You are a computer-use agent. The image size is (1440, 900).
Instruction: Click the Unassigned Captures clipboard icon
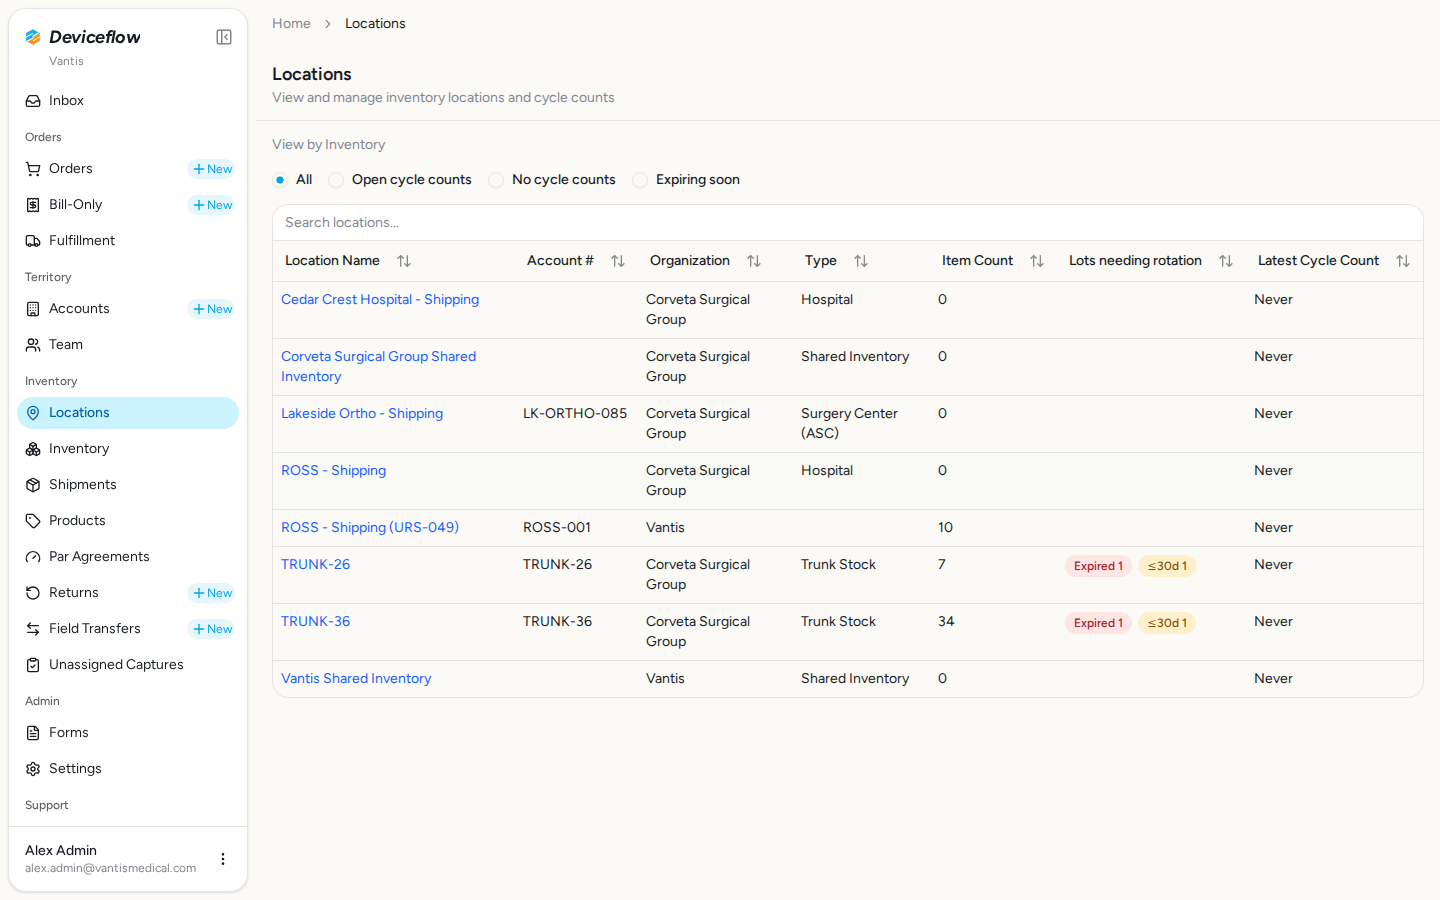33,665
